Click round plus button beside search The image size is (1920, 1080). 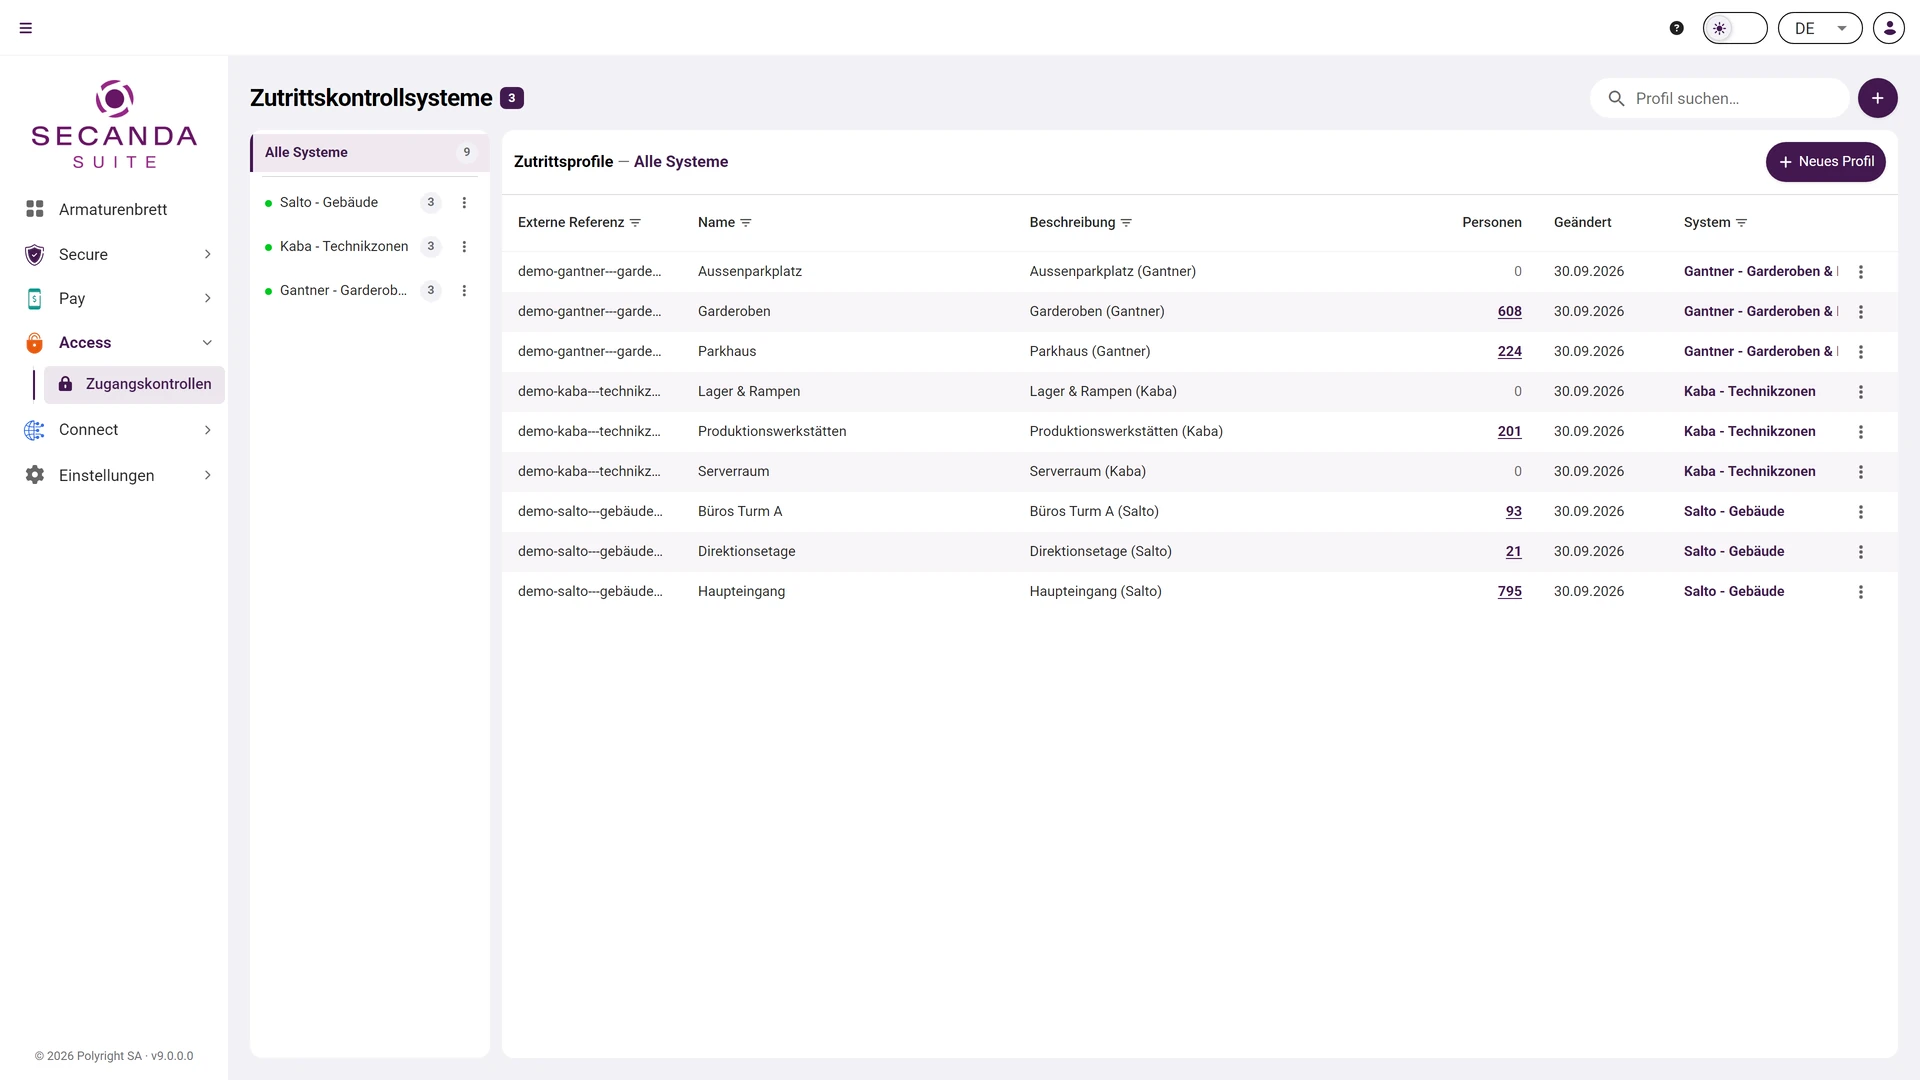coord(1878,98)
